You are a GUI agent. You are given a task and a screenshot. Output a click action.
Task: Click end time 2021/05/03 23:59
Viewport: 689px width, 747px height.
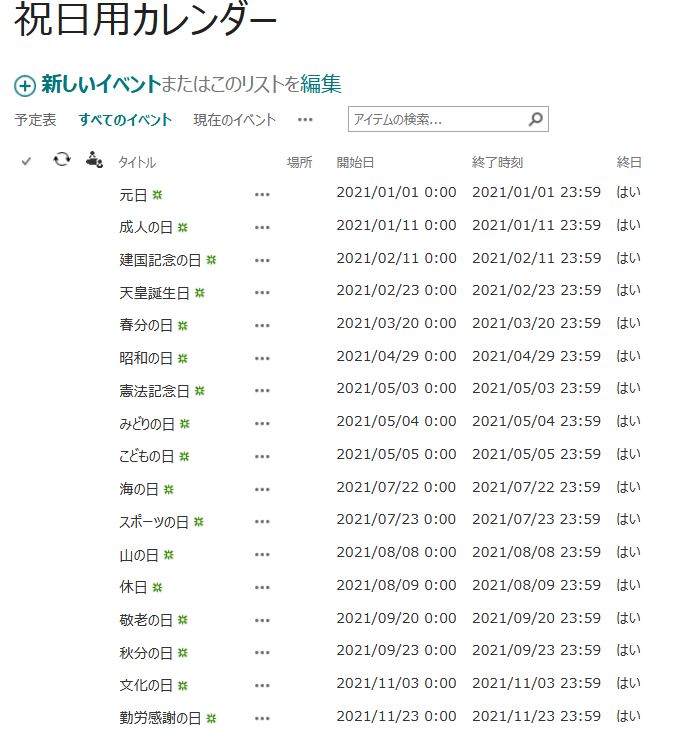(x=537, y=389)
